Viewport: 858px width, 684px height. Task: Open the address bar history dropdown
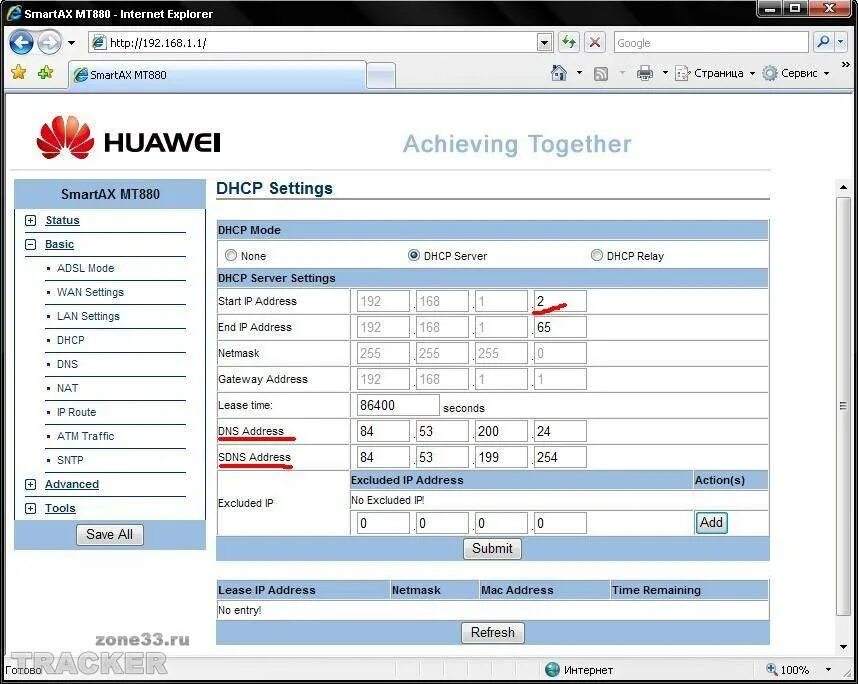pos(544,43)
